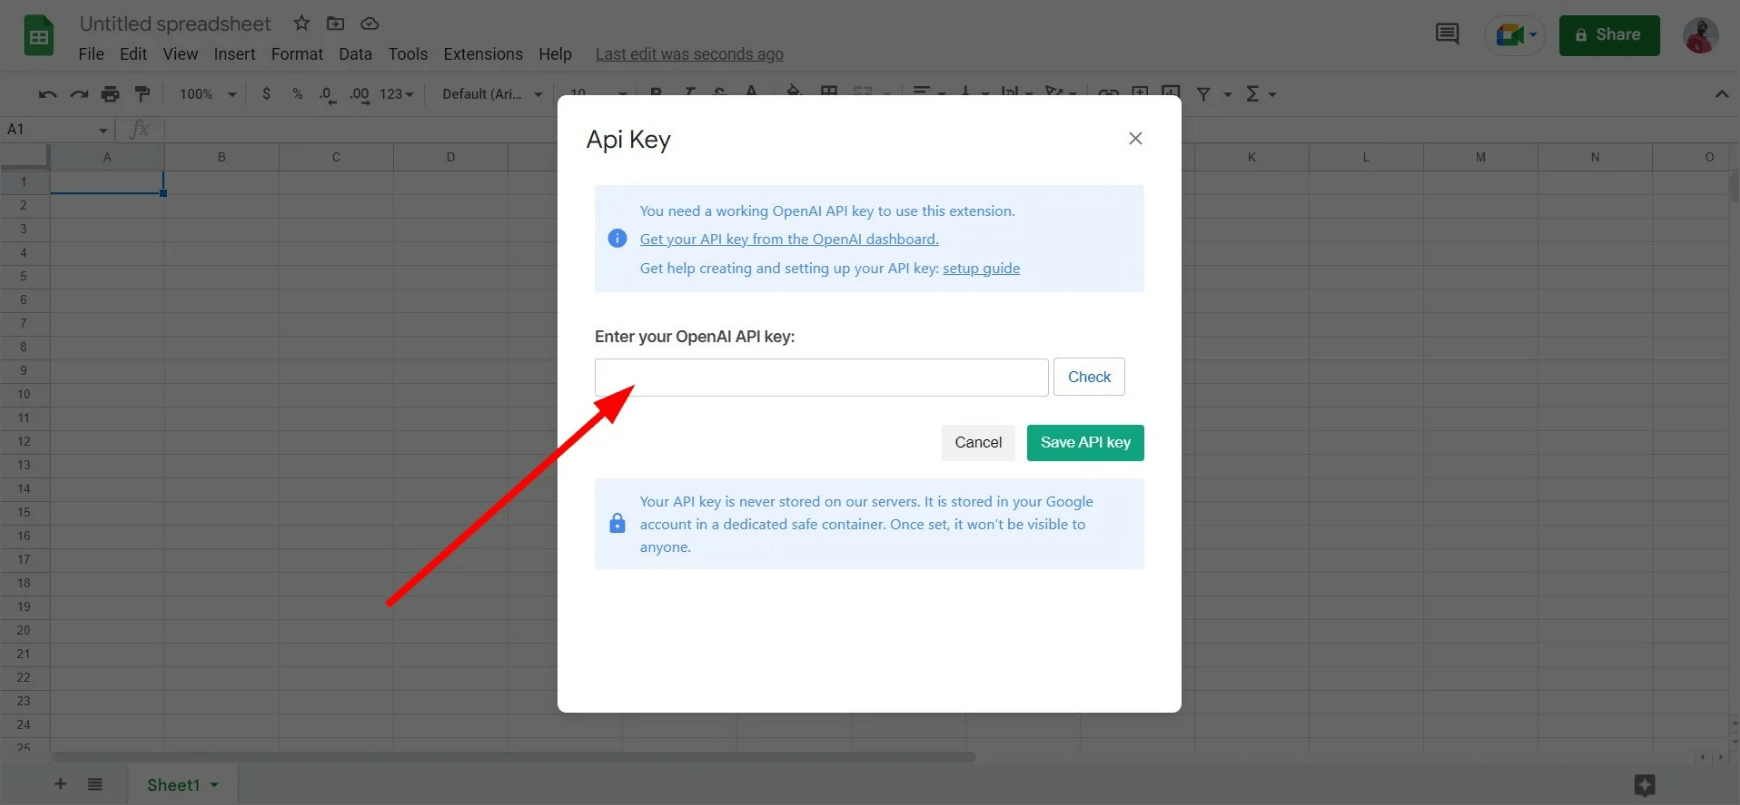Apply currency format with the $ icon
Image resolution: width=1740 pixels, height=805 pixels.
coord(266,94)
